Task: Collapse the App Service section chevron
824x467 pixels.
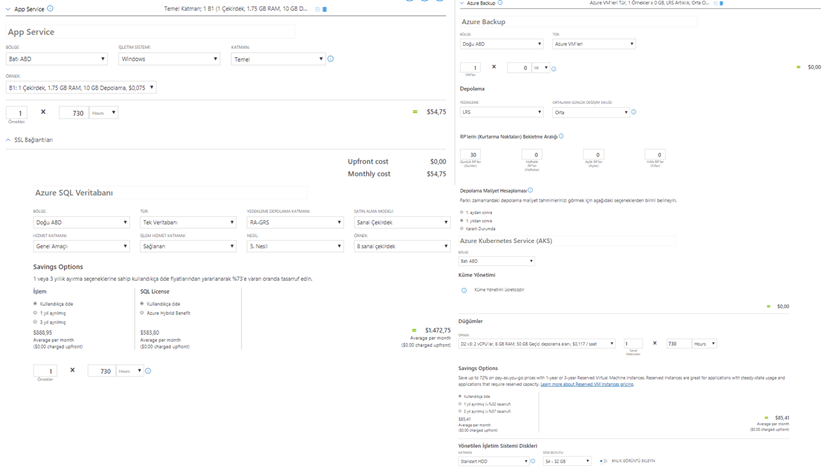Action: click(8, 9)
